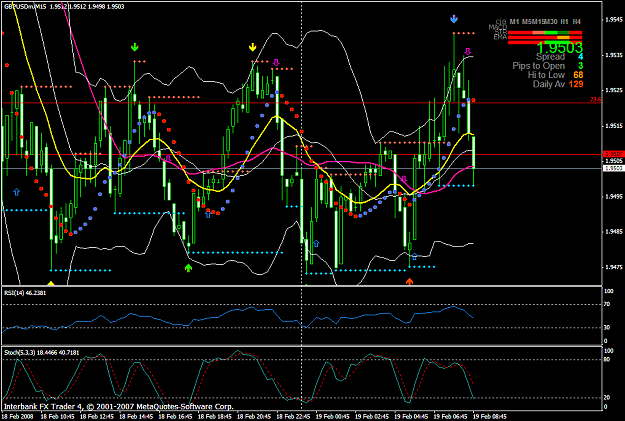
Task: Click the orange segment in middle signal bar
Action: click(x=563, y=37)
